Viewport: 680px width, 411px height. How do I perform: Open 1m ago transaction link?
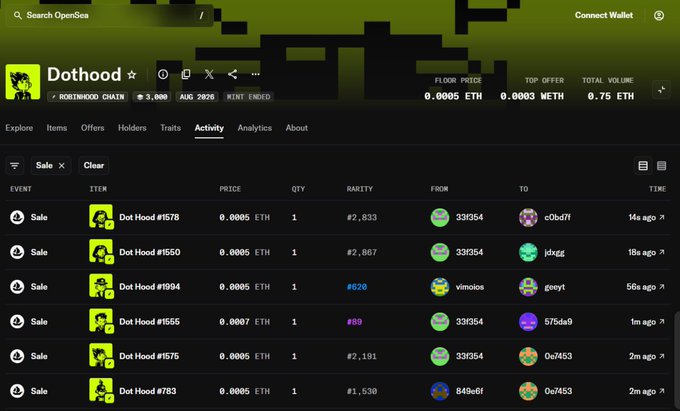647,322
